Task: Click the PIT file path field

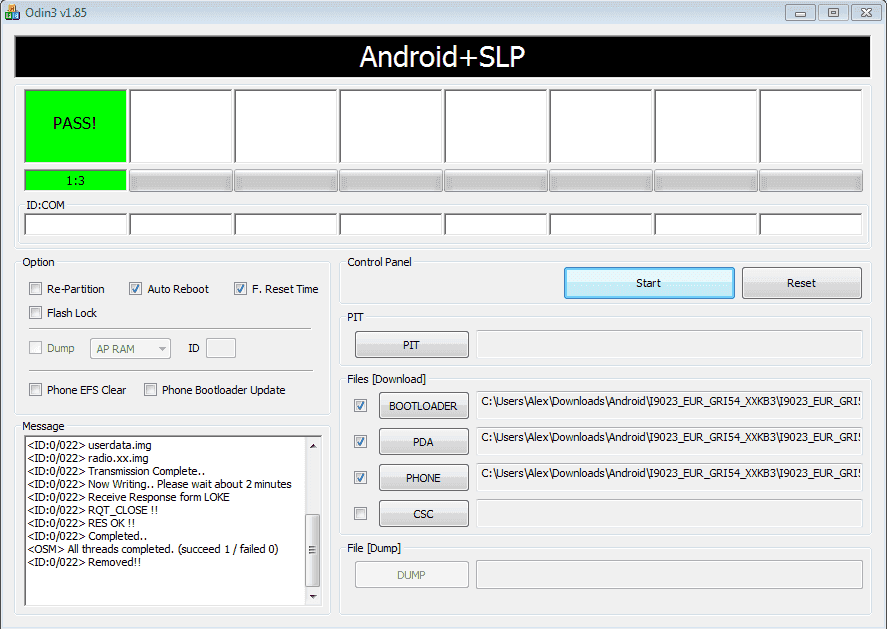Action: (669, 344)
